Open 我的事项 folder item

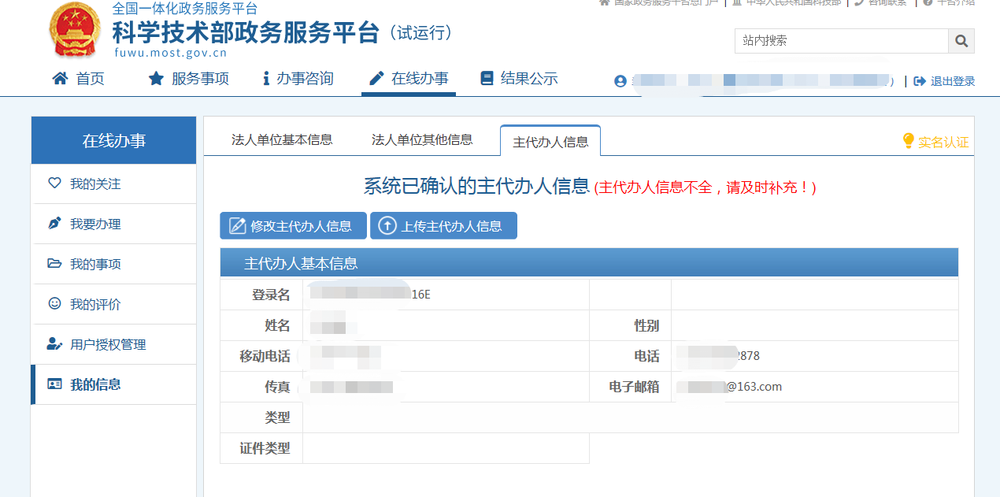95,264
